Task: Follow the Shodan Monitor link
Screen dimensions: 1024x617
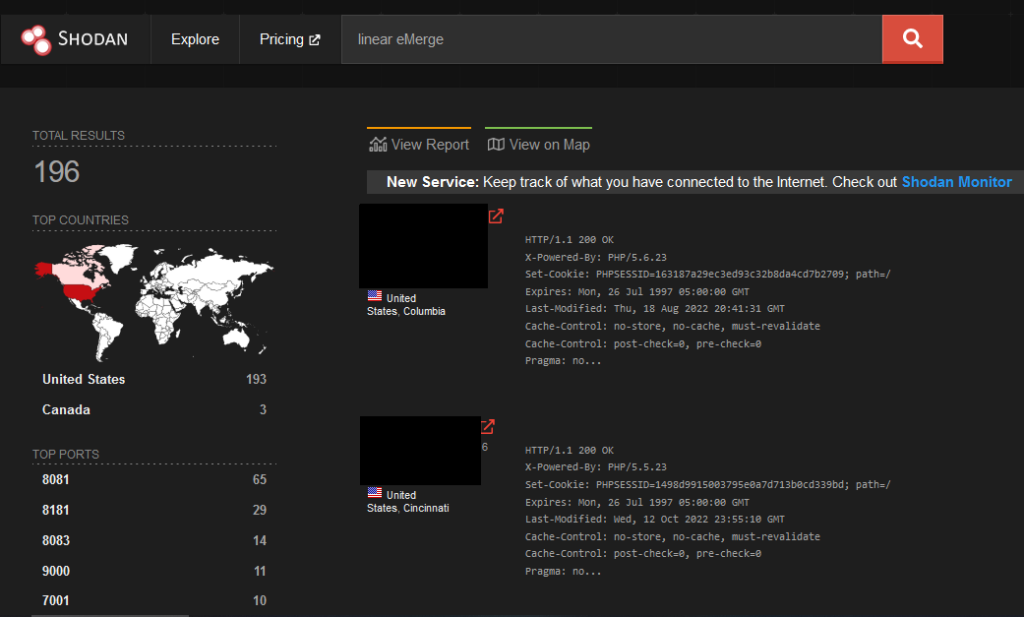Action: point(956,182)
